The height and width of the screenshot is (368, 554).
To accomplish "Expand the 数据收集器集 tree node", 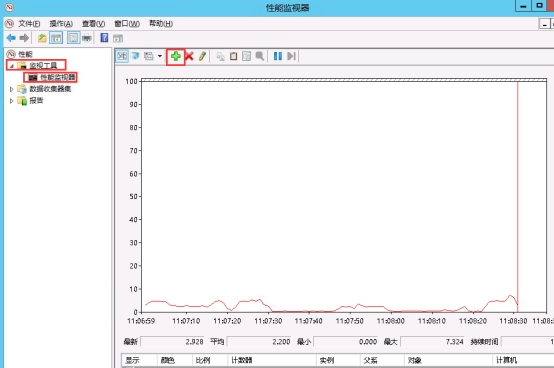I will [x=11, y=89].
